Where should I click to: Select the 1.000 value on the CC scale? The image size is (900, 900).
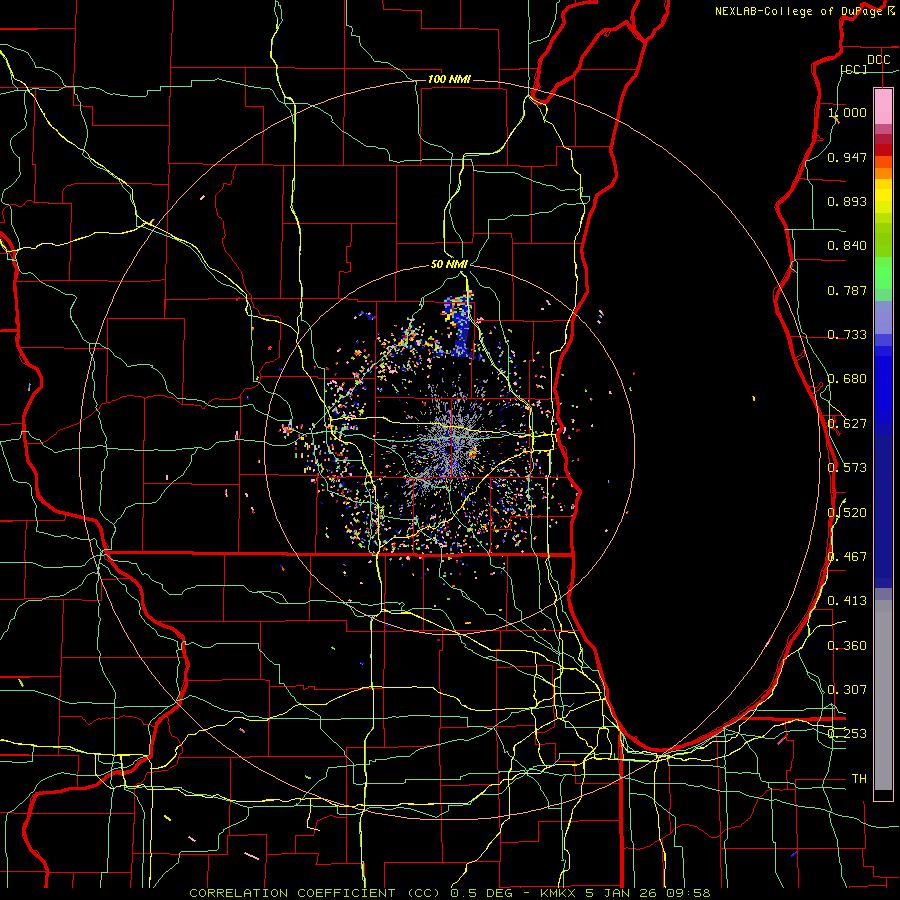pos(847,112)
